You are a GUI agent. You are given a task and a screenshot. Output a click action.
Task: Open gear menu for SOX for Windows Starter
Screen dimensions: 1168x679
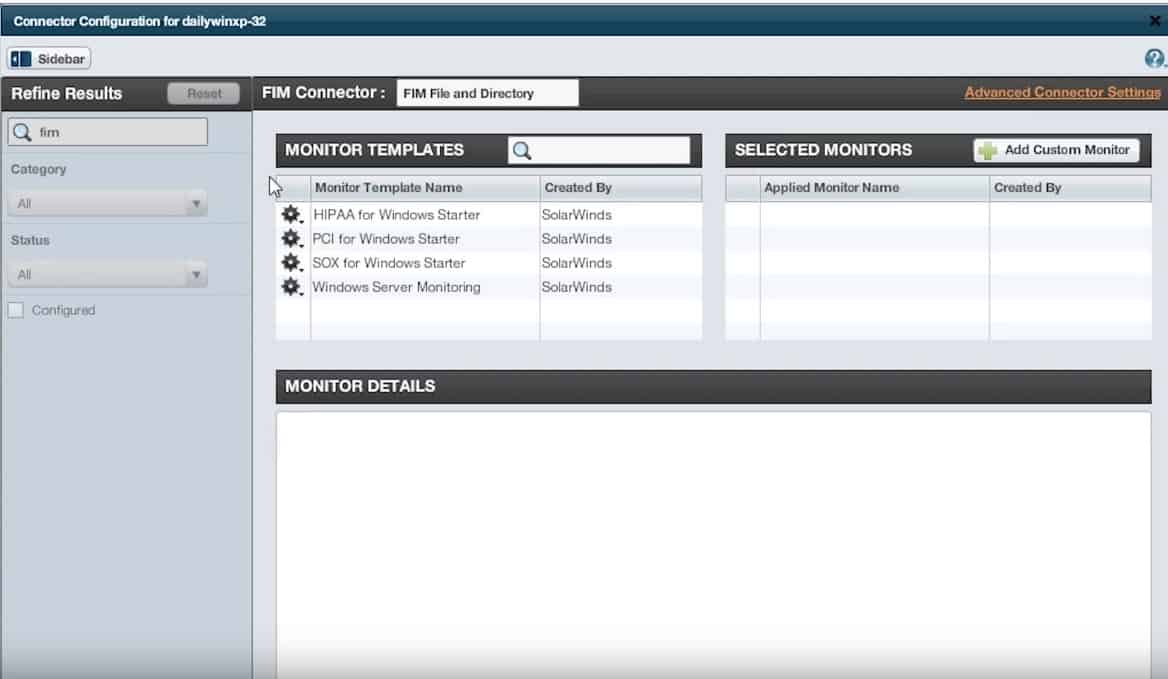291,262
